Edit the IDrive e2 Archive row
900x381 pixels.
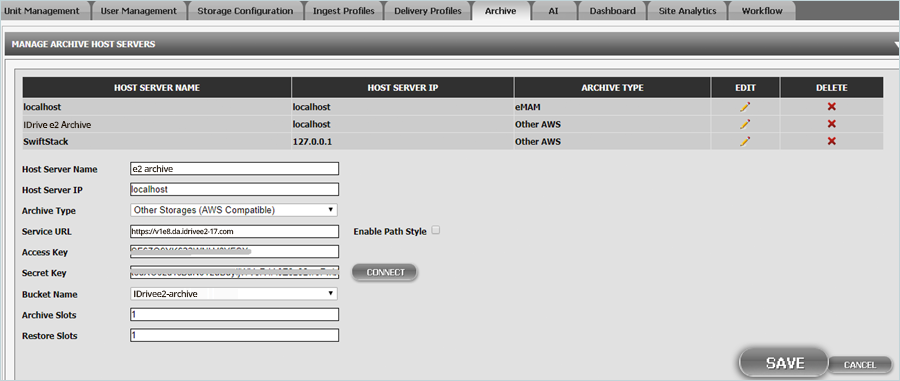click(x=745, y=124)
